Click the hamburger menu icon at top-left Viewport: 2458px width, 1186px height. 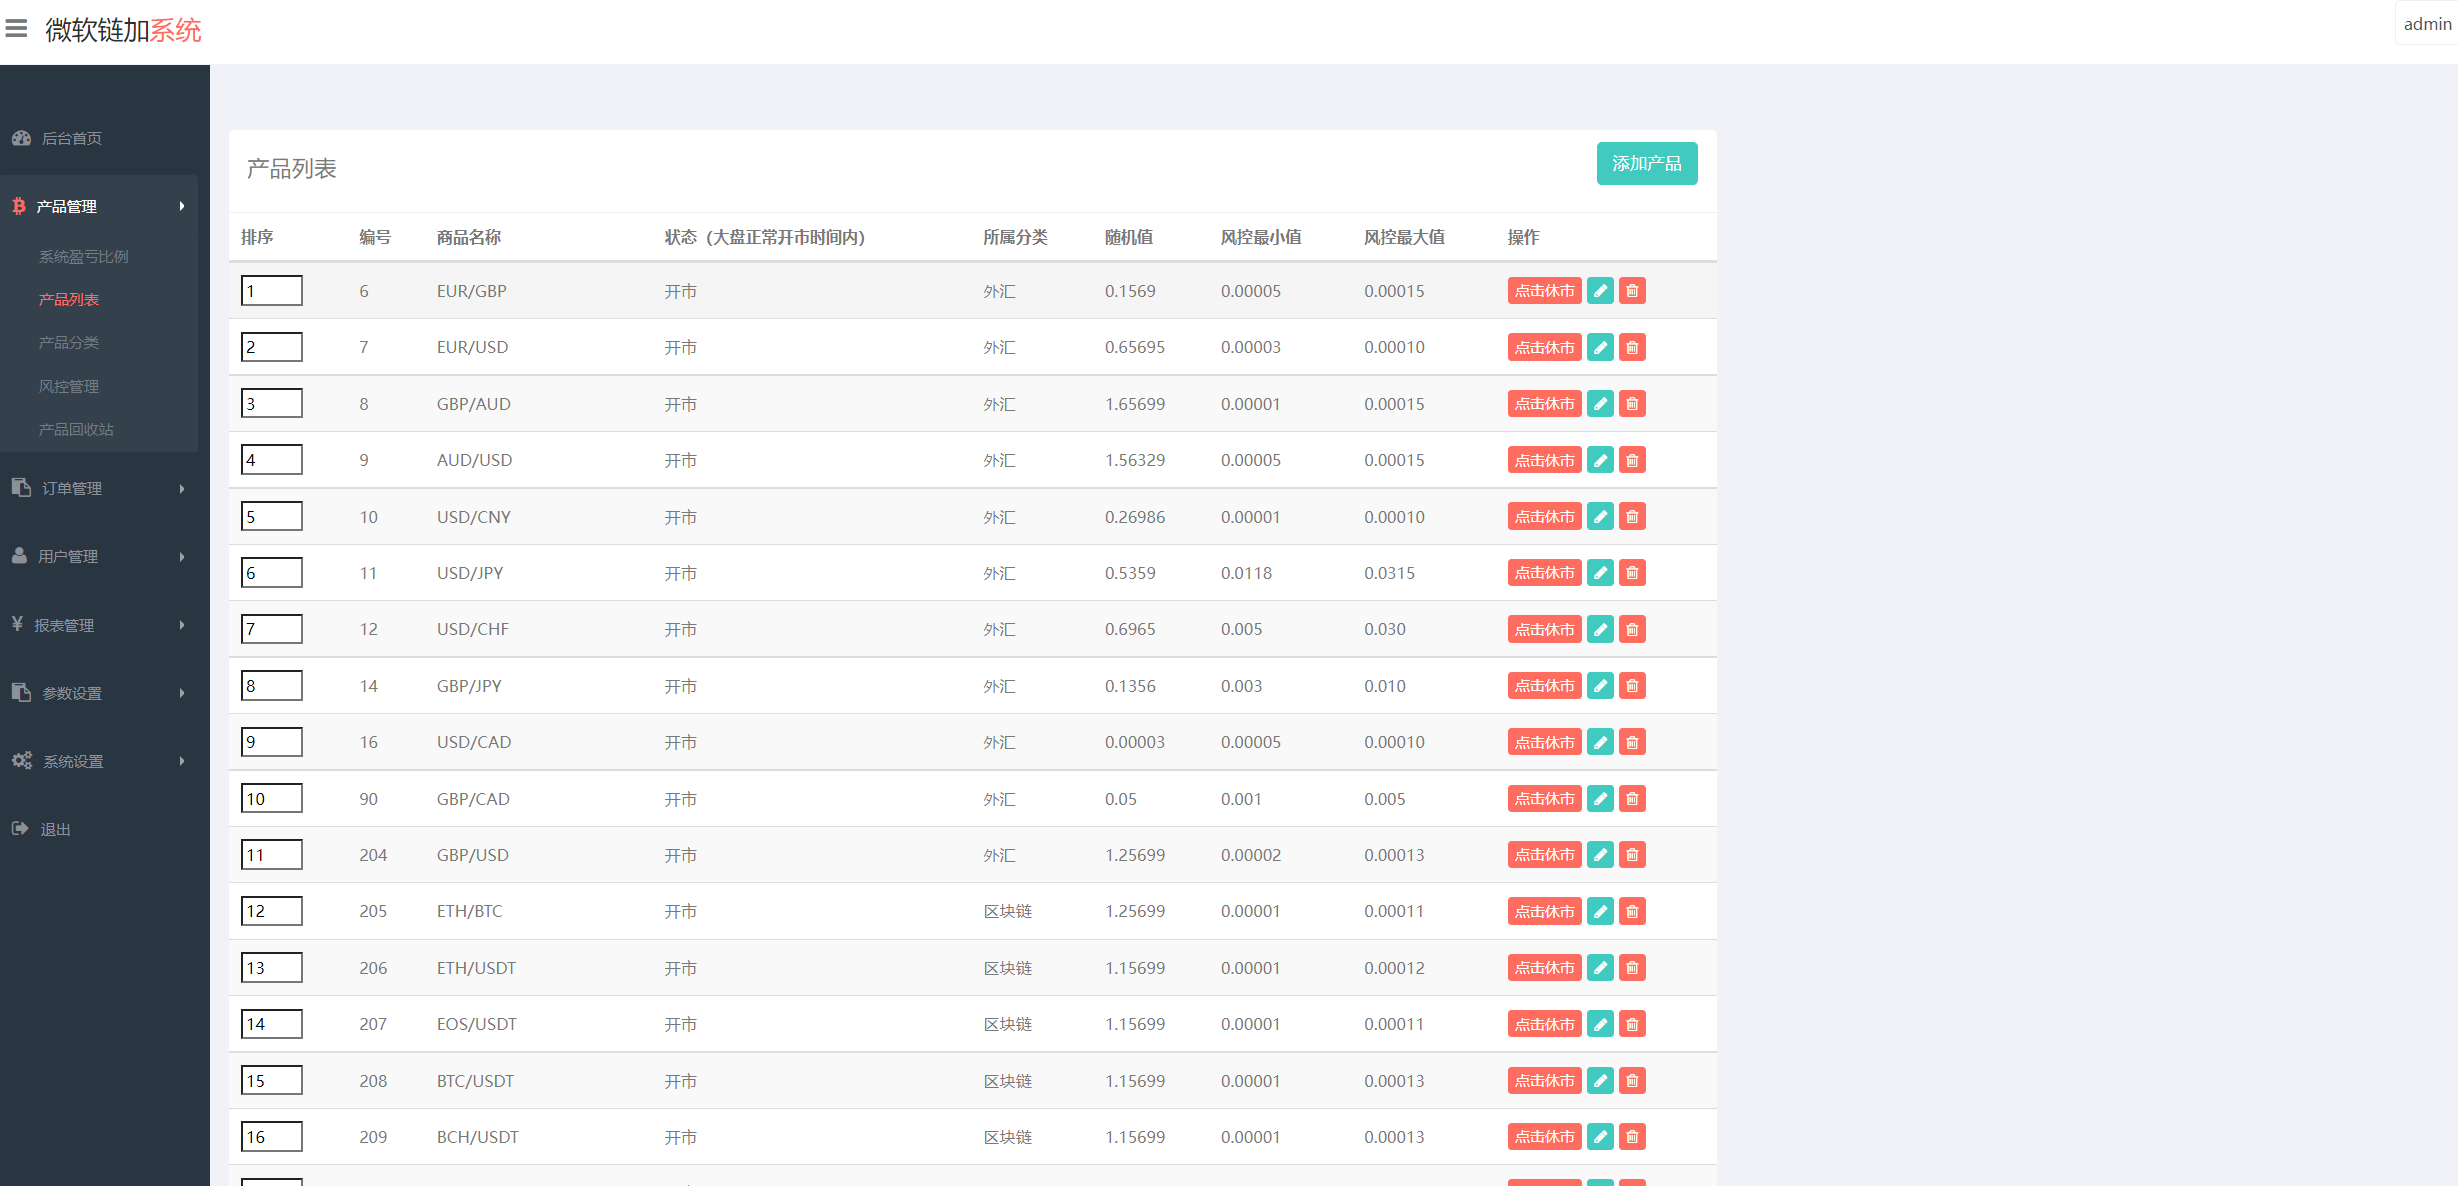[x=17, y=28]
